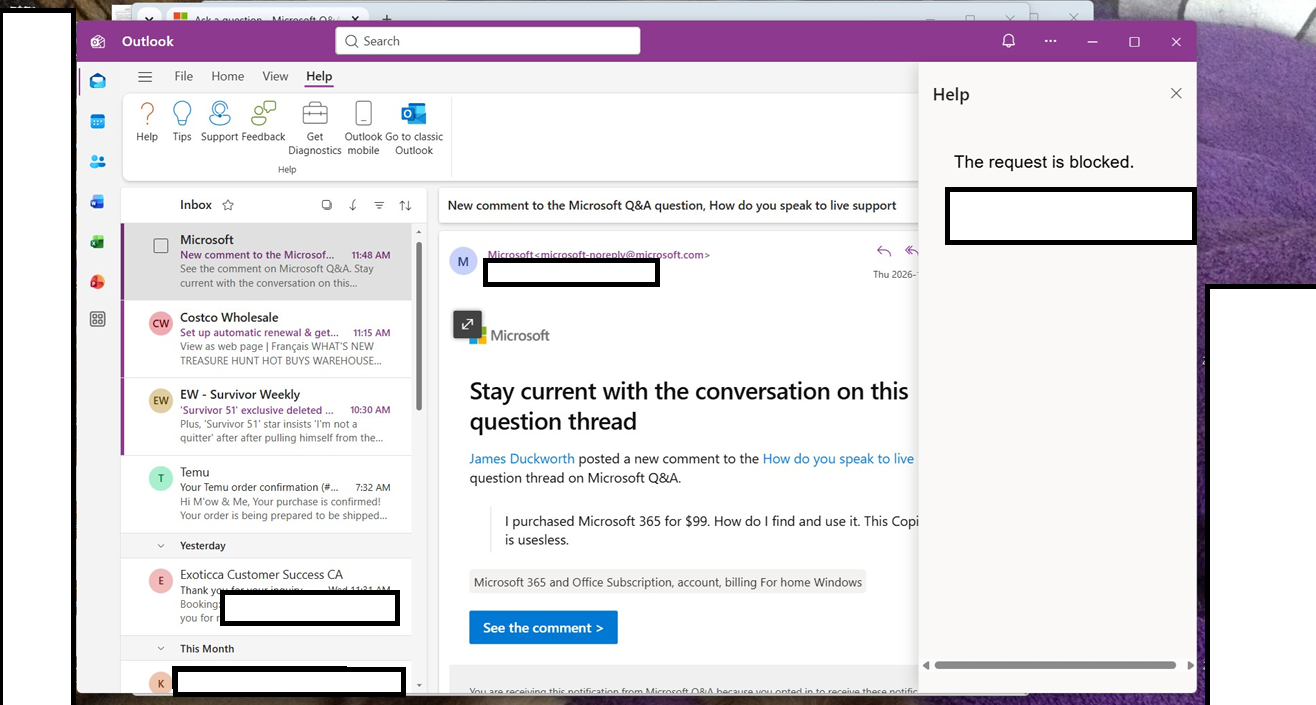Click the See the comment button

coord(543,628)
